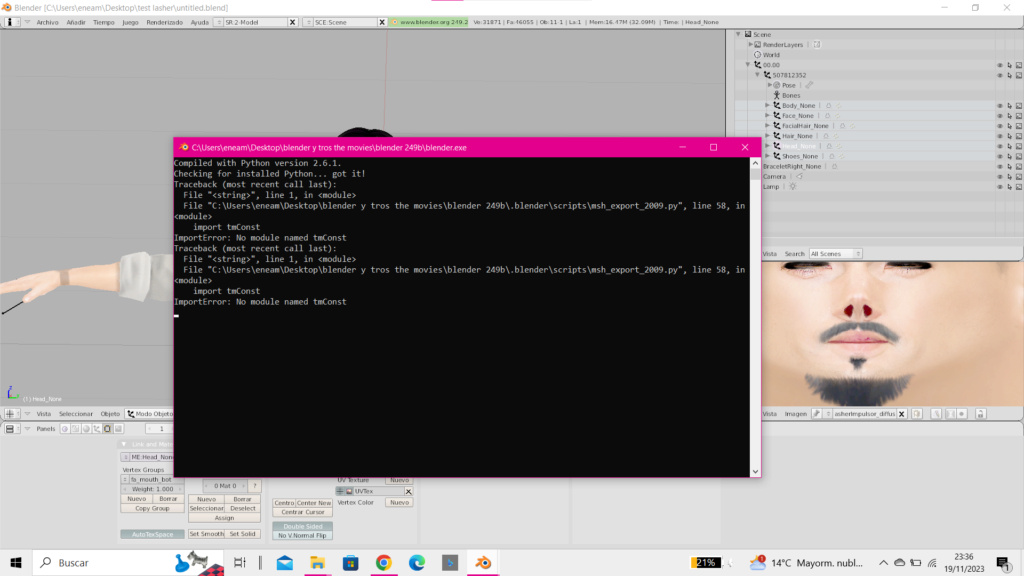Image resolution: width=1024 pixels, height=576 pixels.
Task: Switch to Object panels icon
Action: [x=97, y=429]
